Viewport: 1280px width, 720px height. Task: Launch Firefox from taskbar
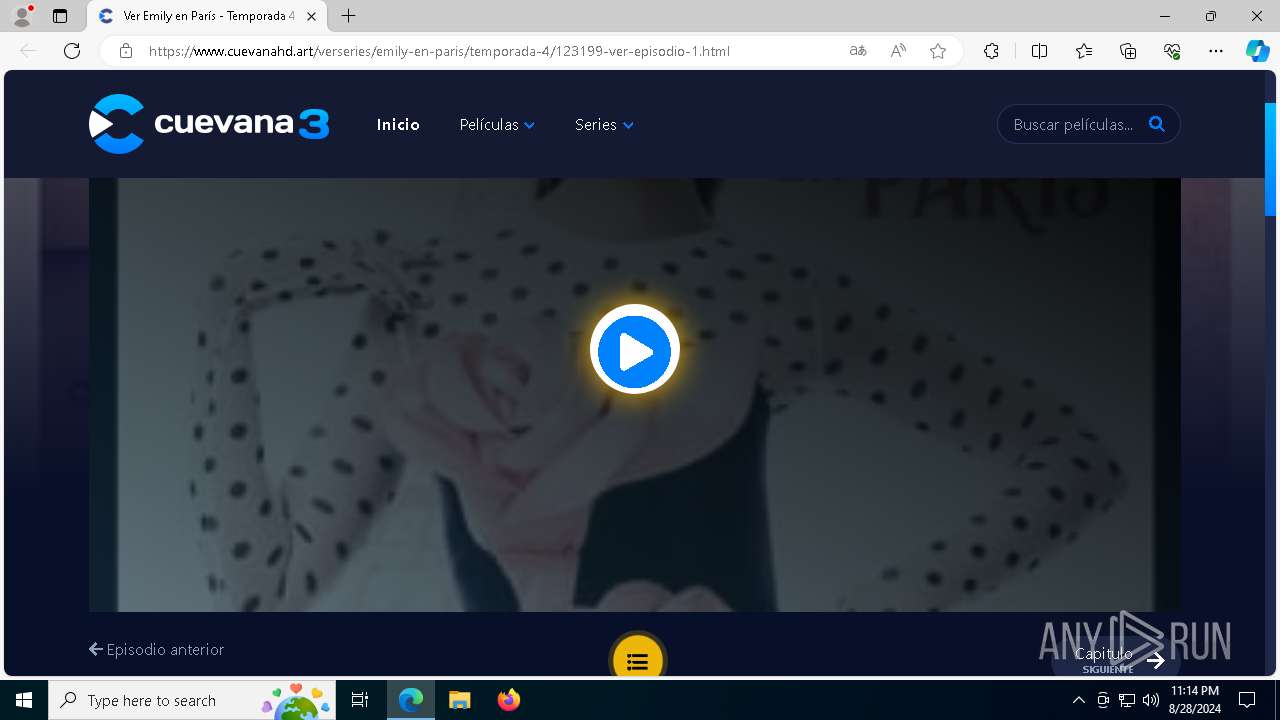point(508,700)
